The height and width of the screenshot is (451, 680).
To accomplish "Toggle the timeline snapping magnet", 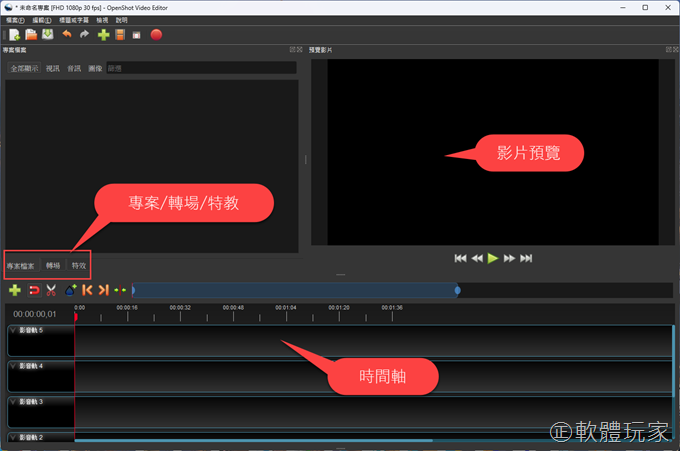I will tap(33, 290).
